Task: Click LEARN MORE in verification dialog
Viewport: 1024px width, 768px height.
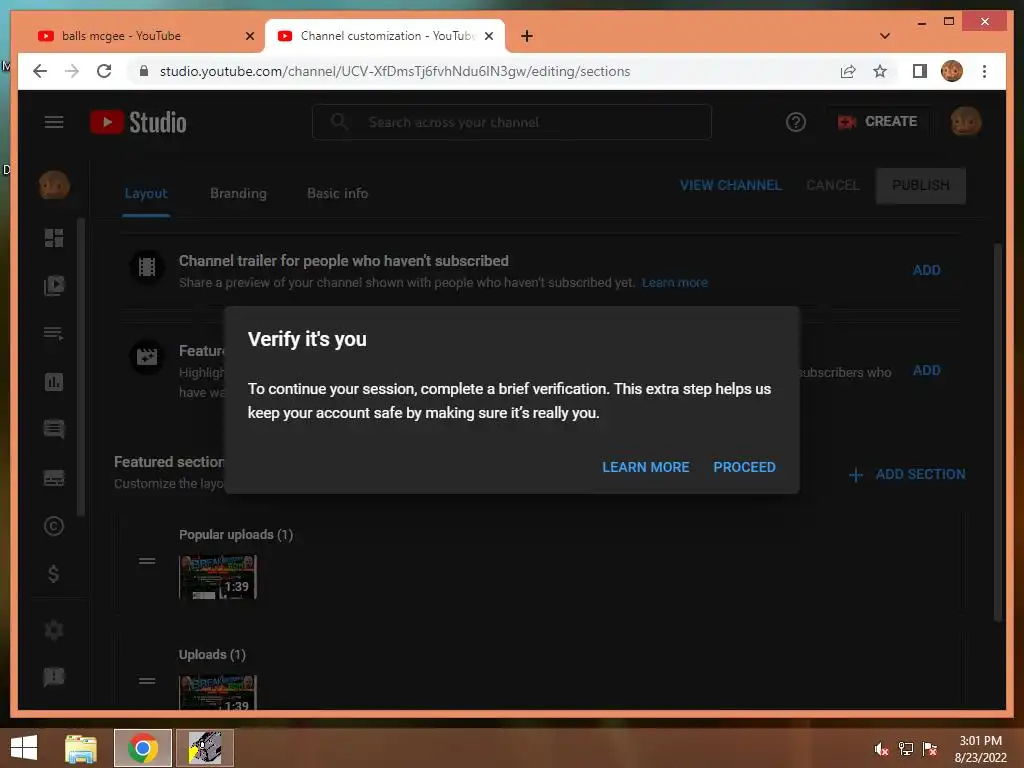Action: pos(645,467)
